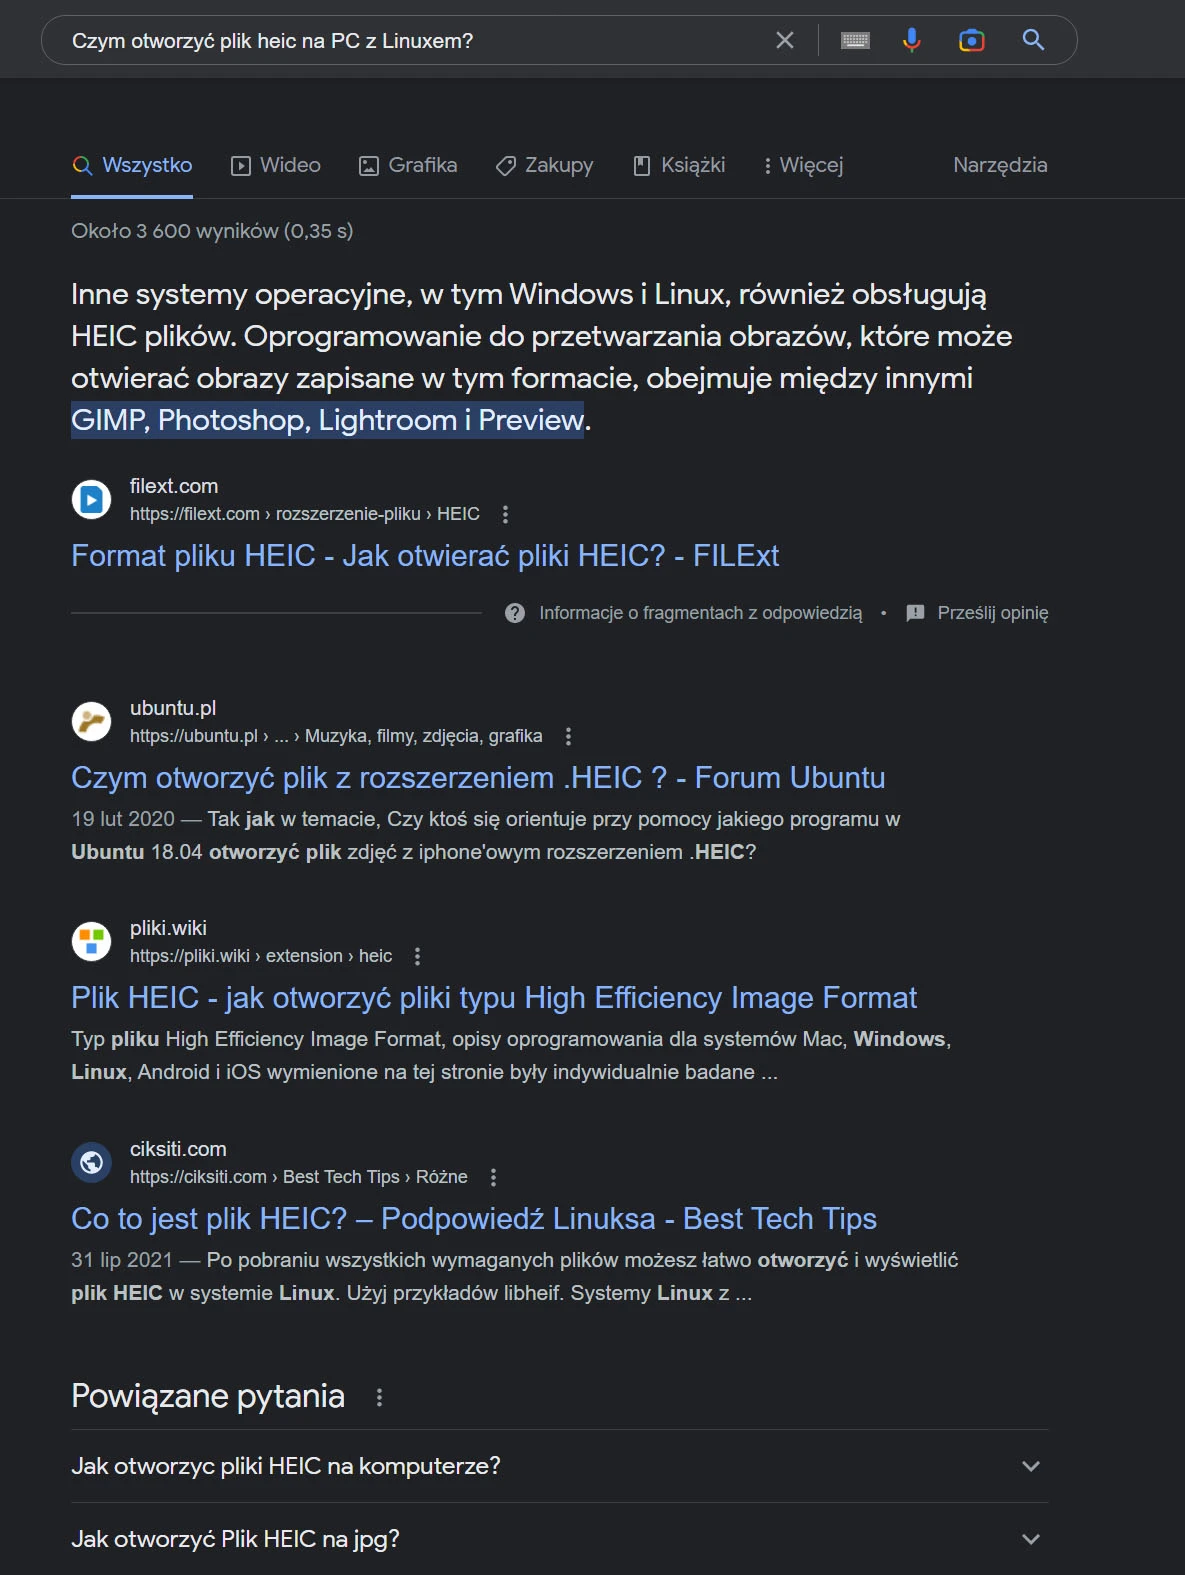This screenshot has height=1575, width=1185.
Task: Expand the question "Jak otworzyć Plik HEIC na jpg?"
Action: click(560, 1539)
